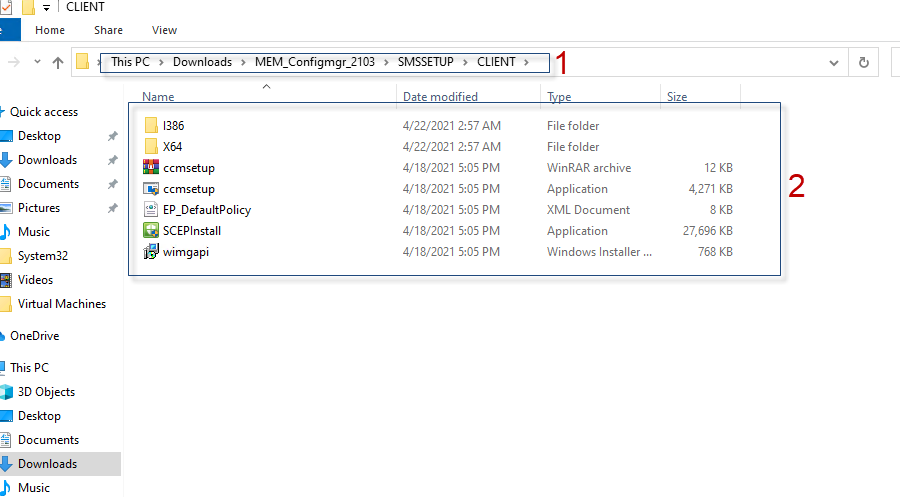Click the Pictures icon in Quick access
The image size is (900, 497).
[6, 208]
